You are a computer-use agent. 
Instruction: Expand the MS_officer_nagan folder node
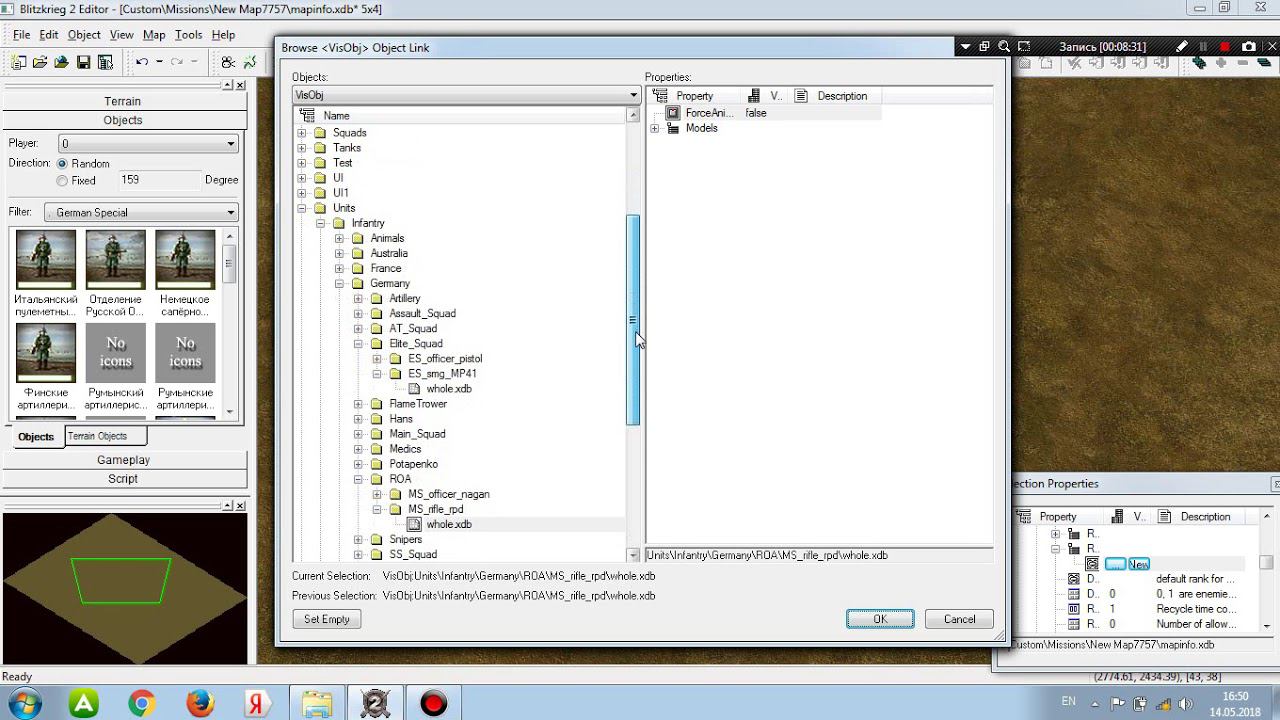(x=377, y=494)
